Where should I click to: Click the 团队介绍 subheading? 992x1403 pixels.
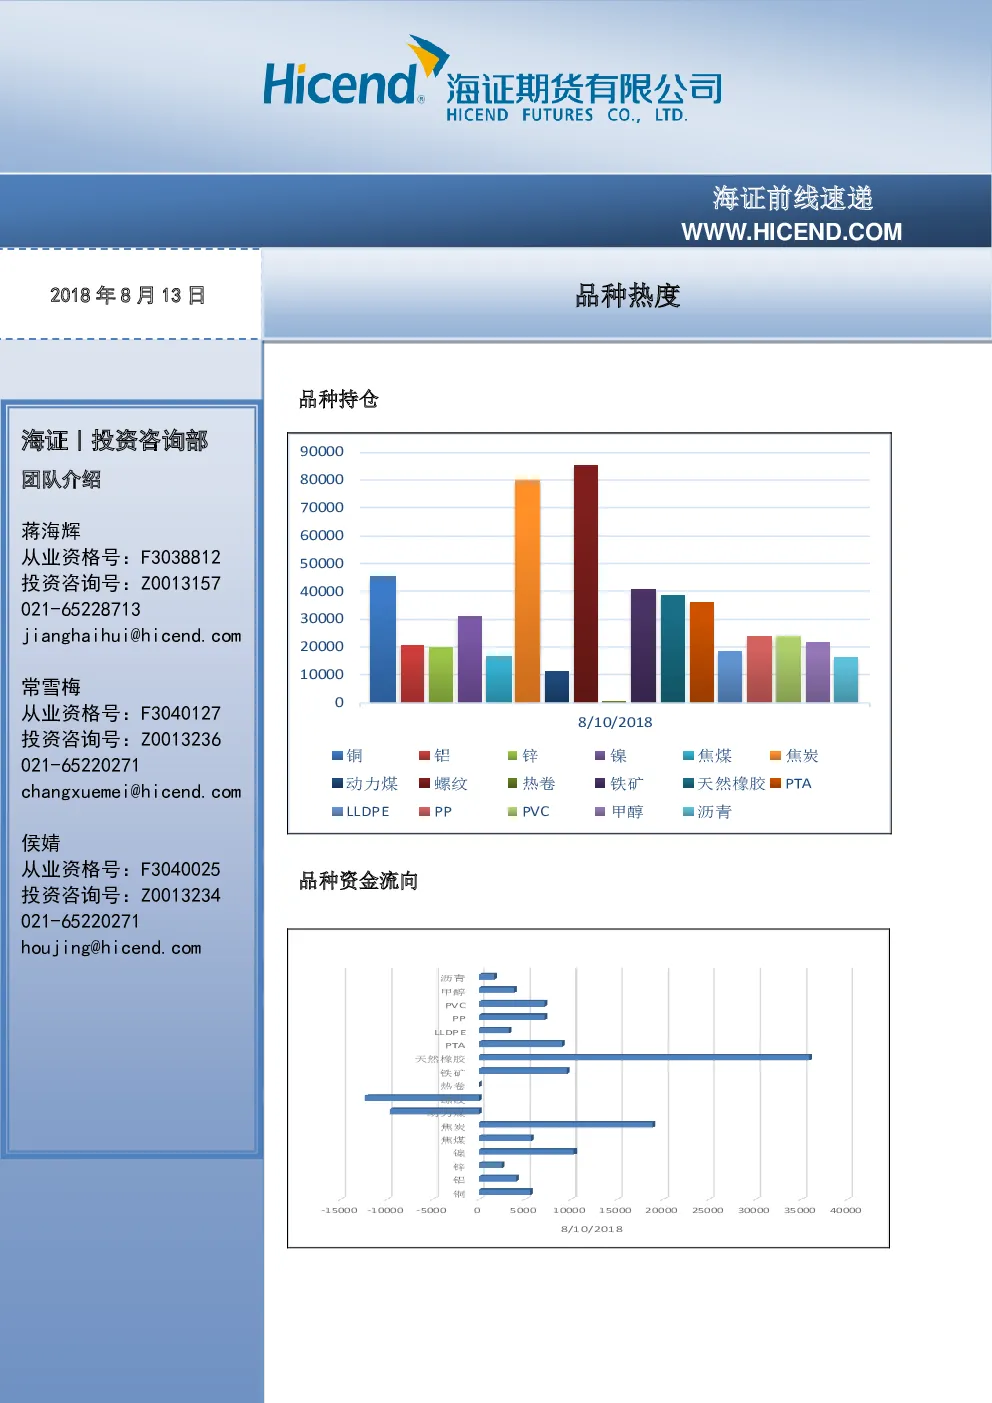(x=61, y=480)
